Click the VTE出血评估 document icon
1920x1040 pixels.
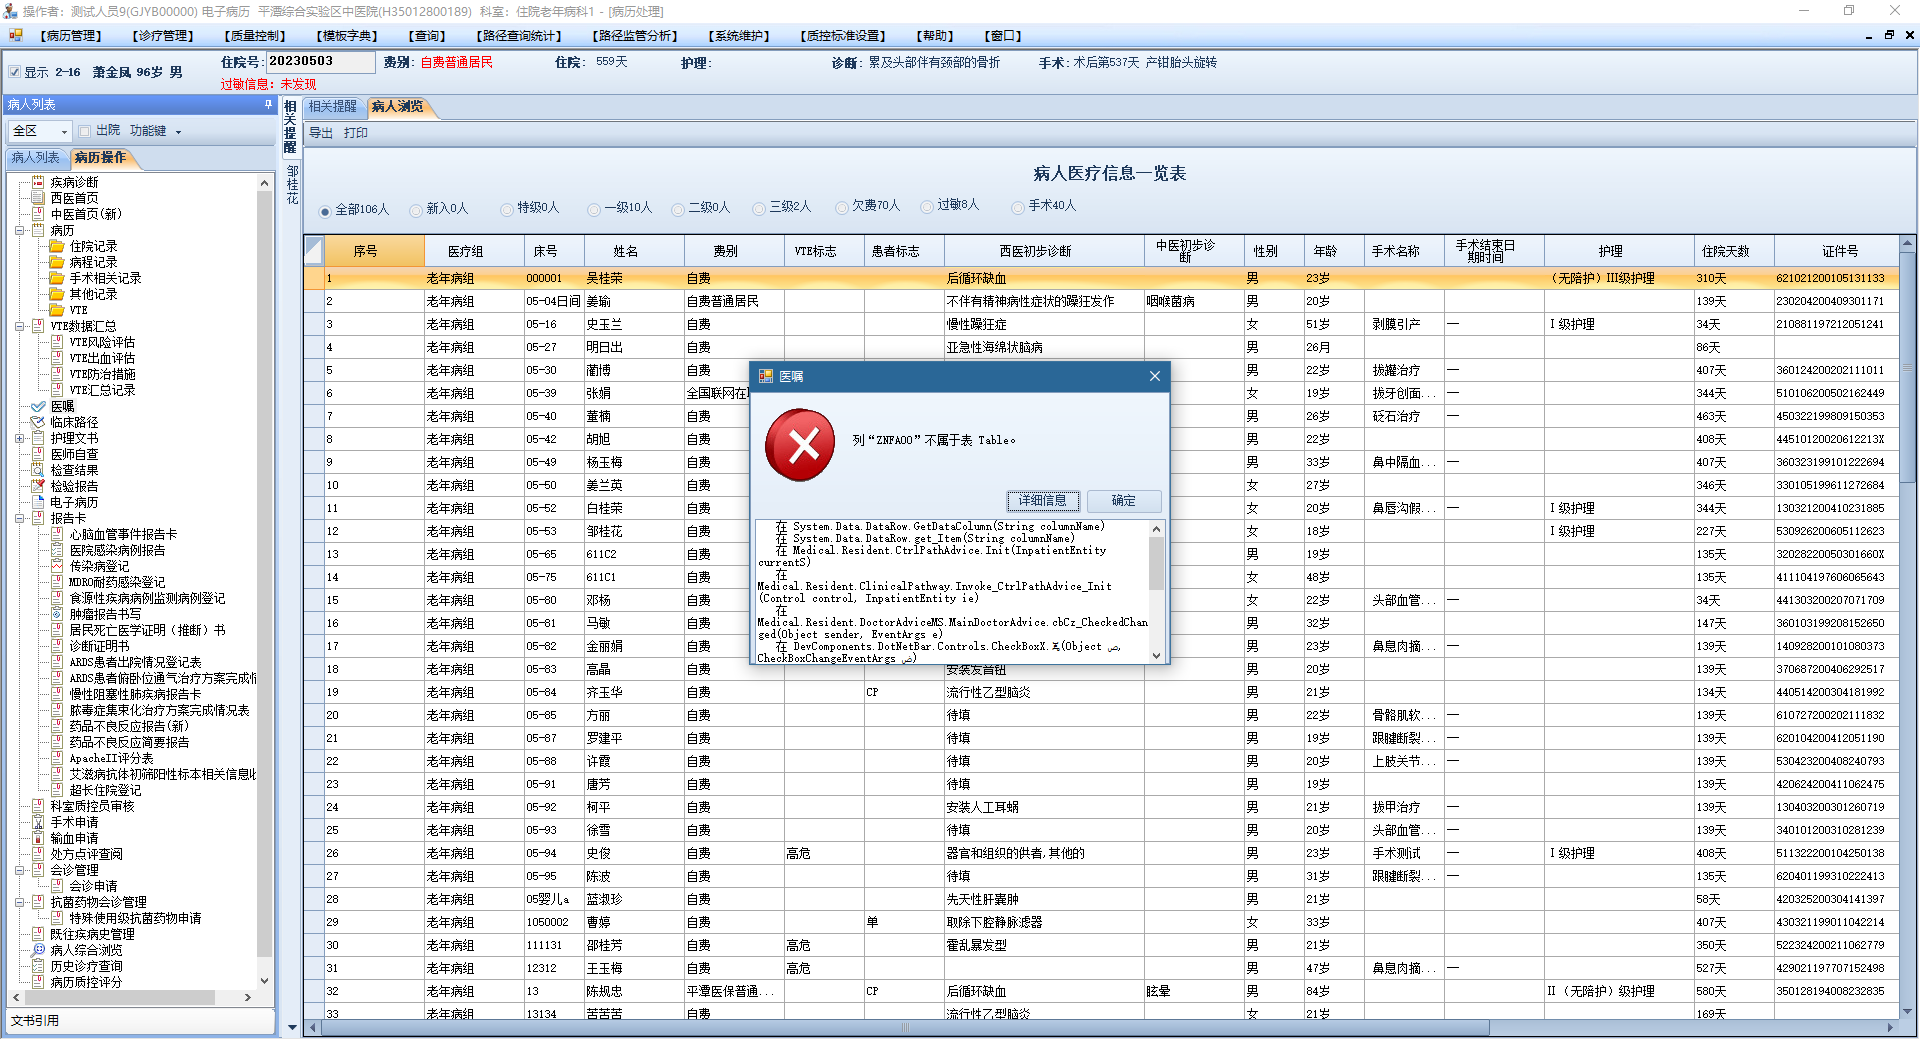(57, 358)
